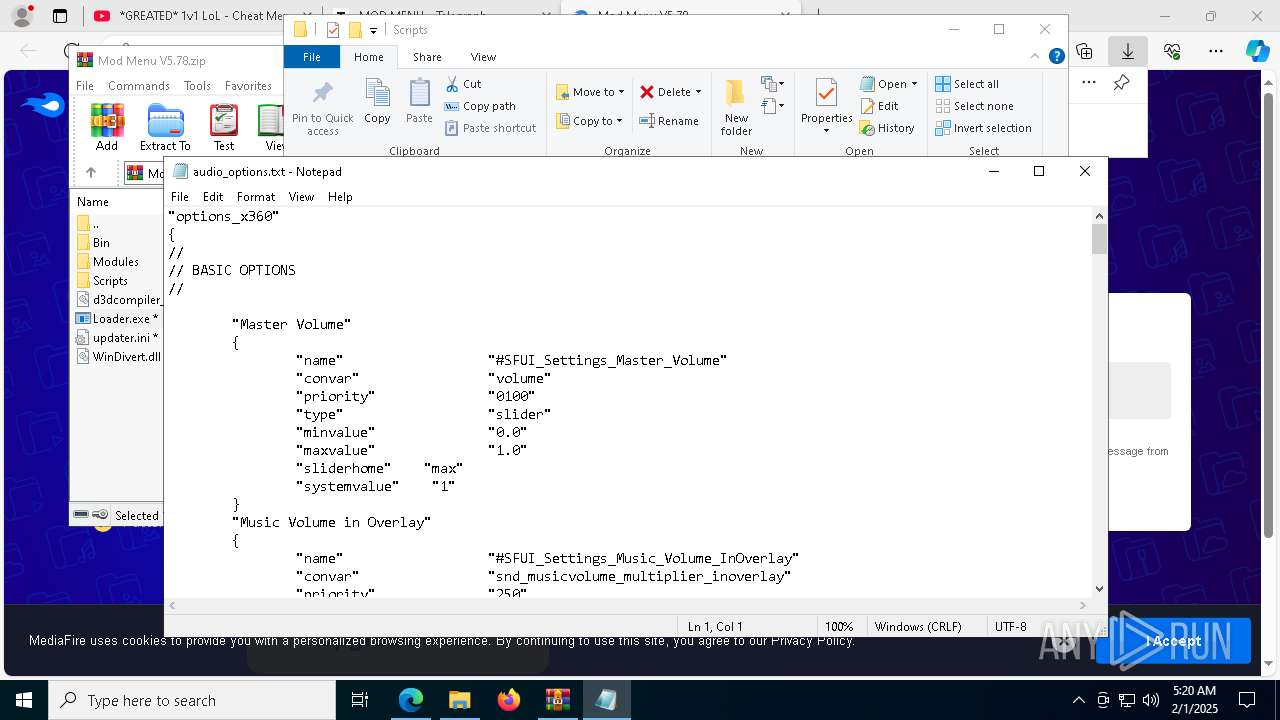This screenshot has height=720, width=1280.
Task: Click the Explorer ribbon Help icon
Action: click(1056, 57)
